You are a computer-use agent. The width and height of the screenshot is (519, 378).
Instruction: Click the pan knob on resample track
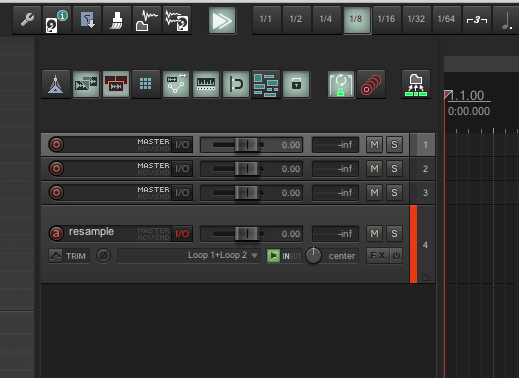coord(313,256)
